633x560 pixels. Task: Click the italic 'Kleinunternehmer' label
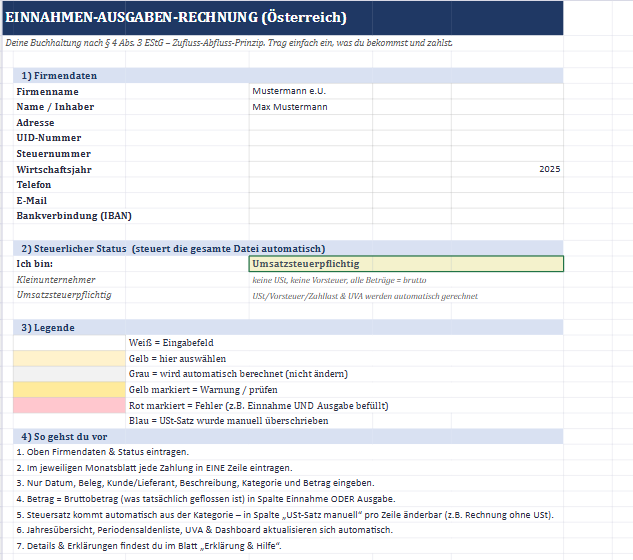(x=56, y=280)
